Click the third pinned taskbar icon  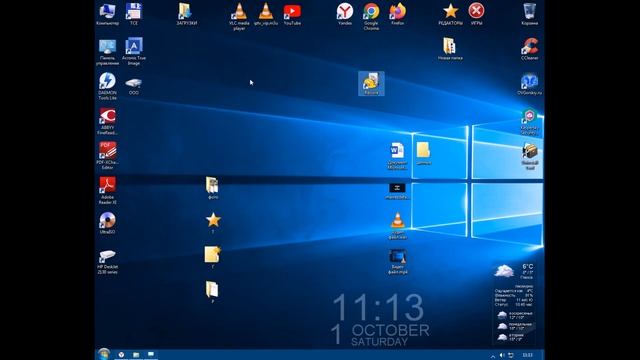(151, 355)
